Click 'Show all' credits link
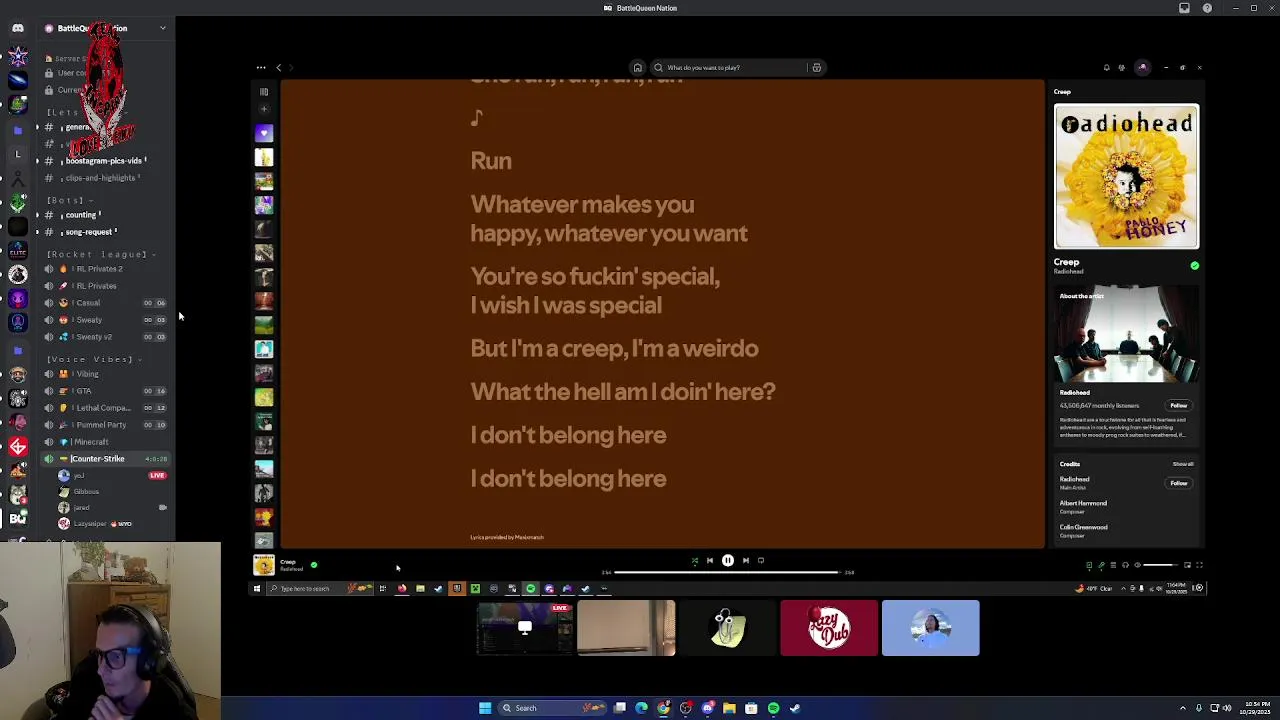The image size is (1280, 720). 1183,464
